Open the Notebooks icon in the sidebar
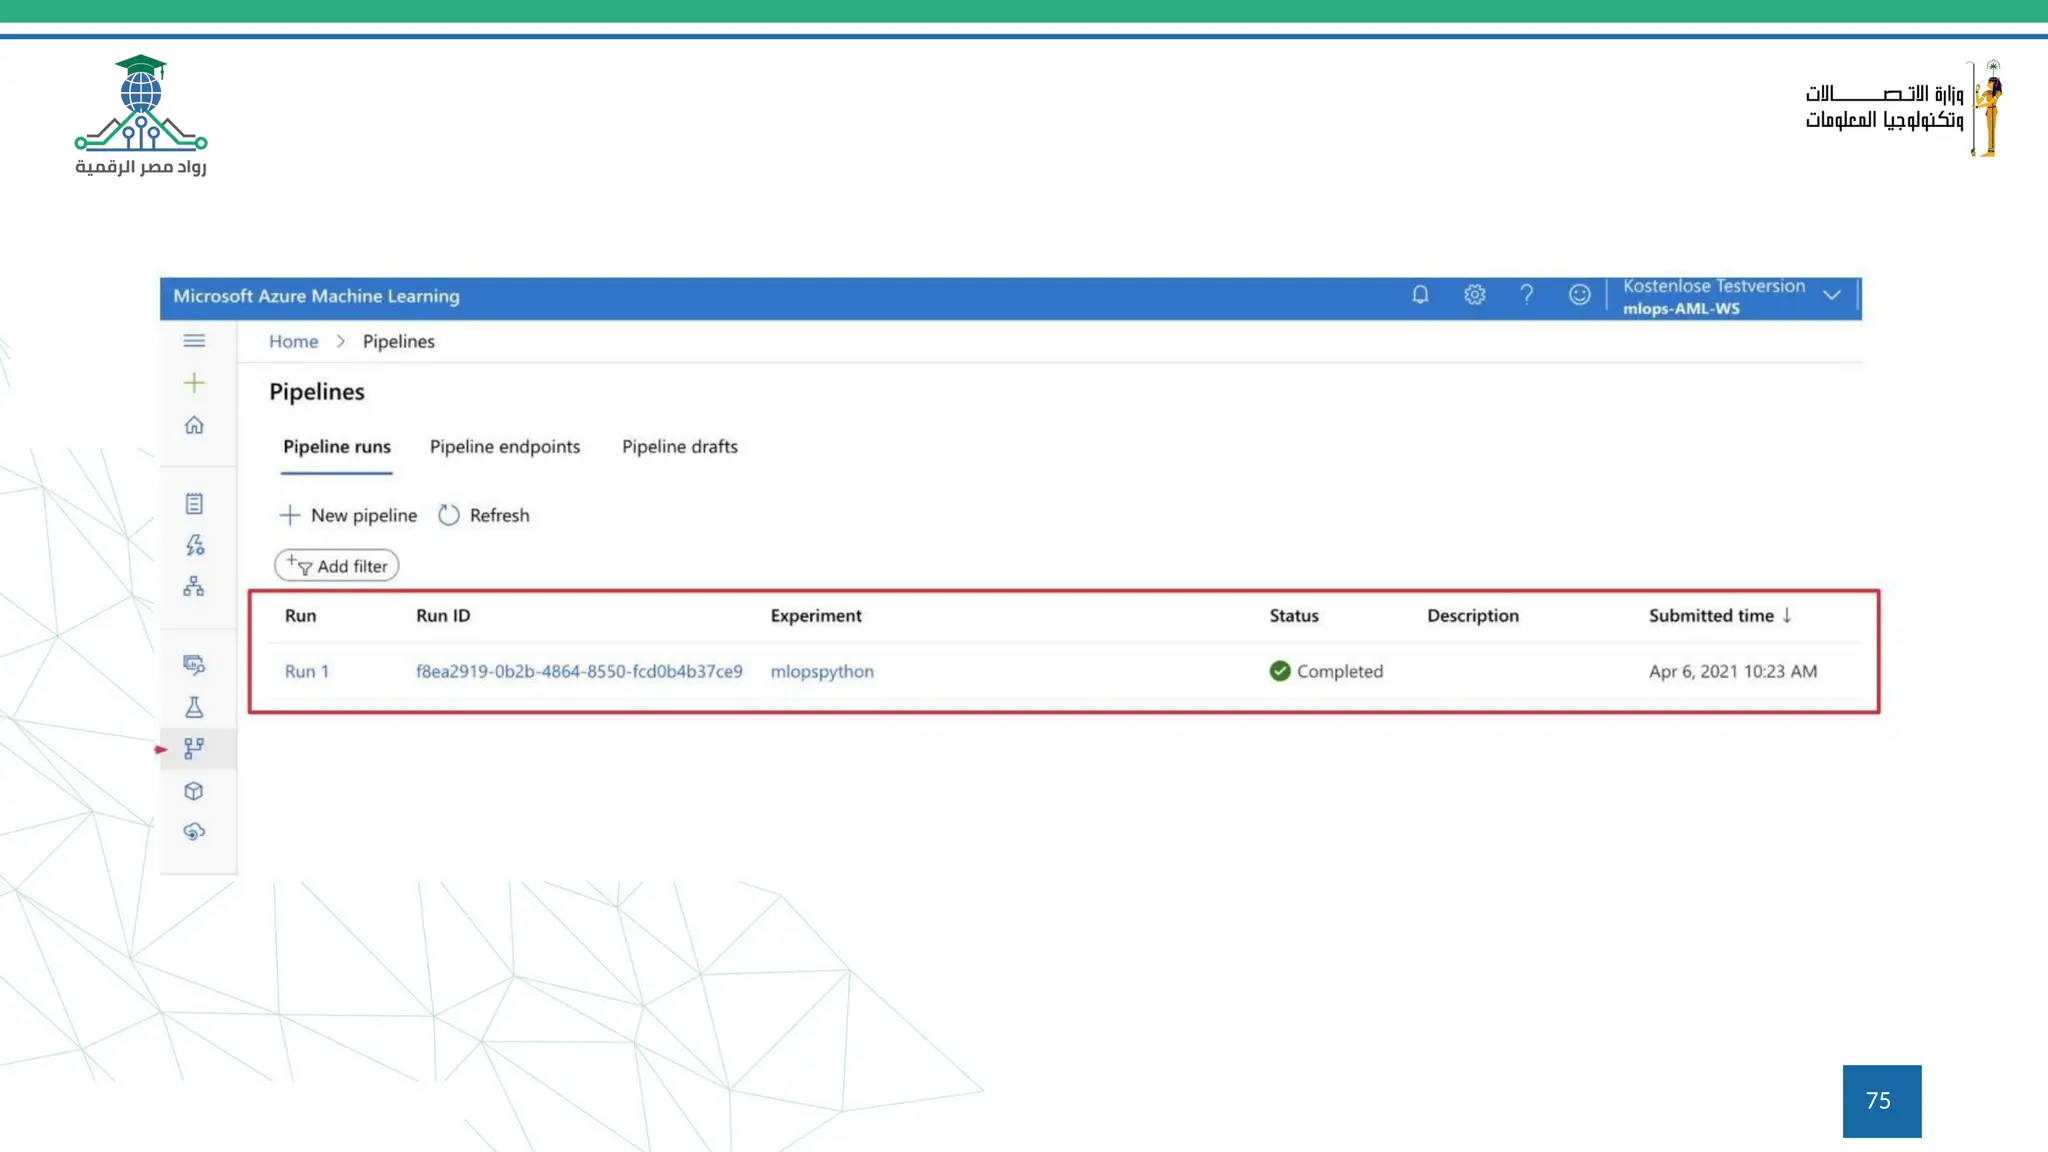 pos(194,503)
